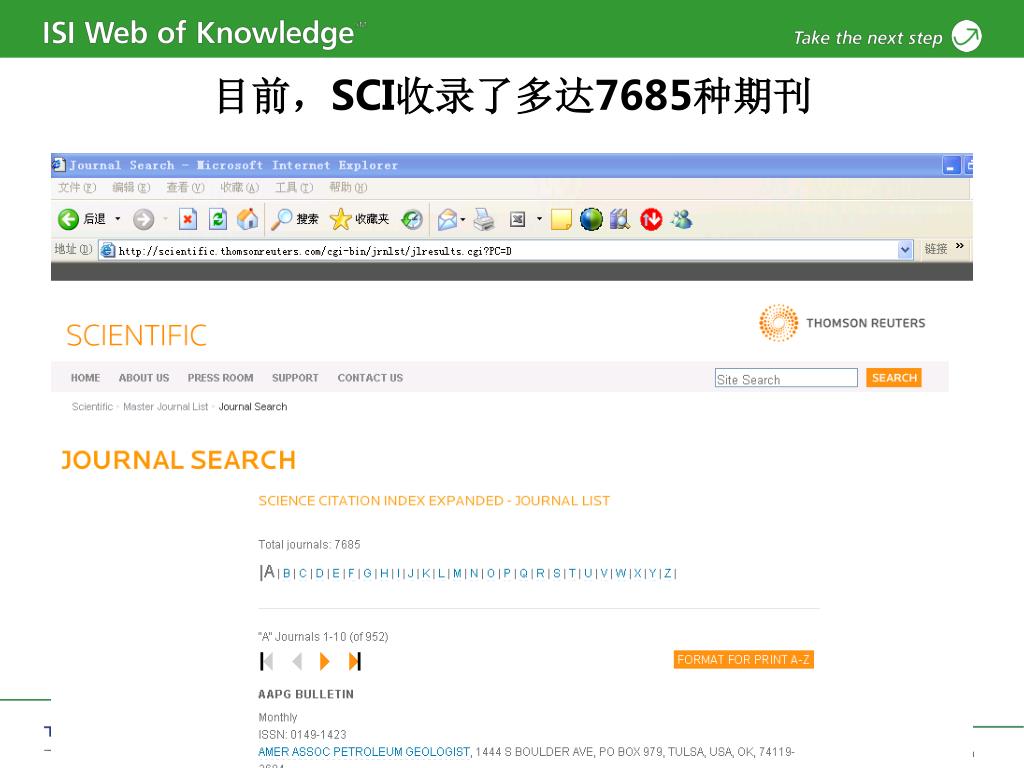Click the red circular toolbar icon
The image size is (1024, 768).
point(651,219)
